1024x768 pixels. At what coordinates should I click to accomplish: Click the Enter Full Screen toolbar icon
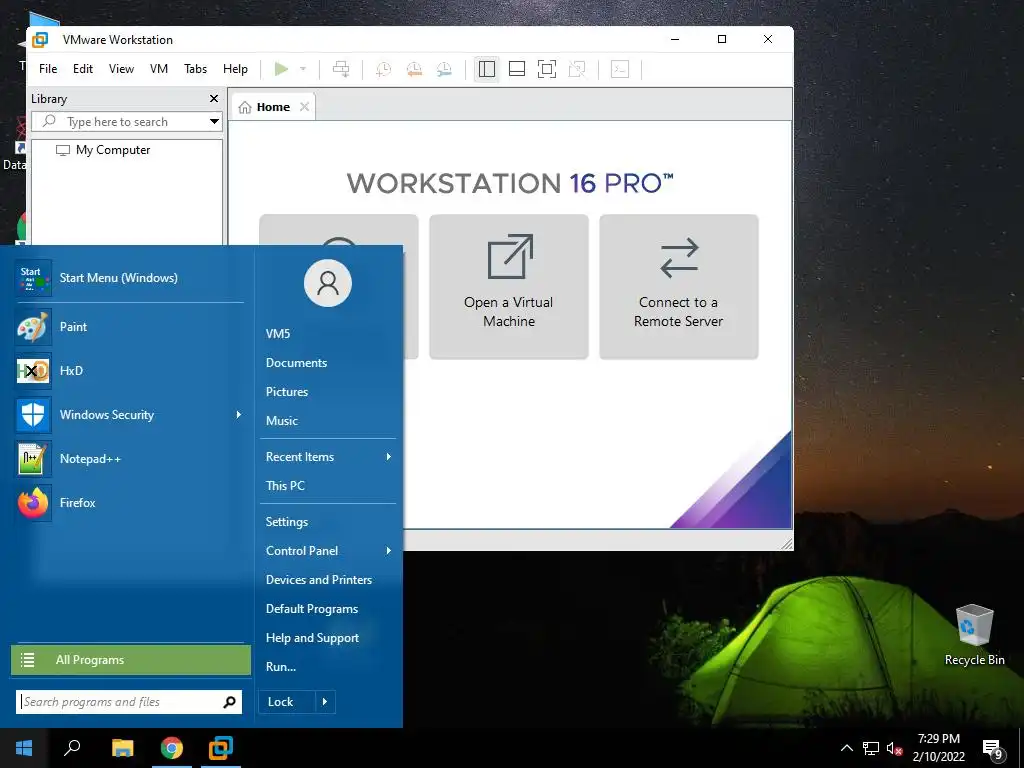[x=547, y=69]
